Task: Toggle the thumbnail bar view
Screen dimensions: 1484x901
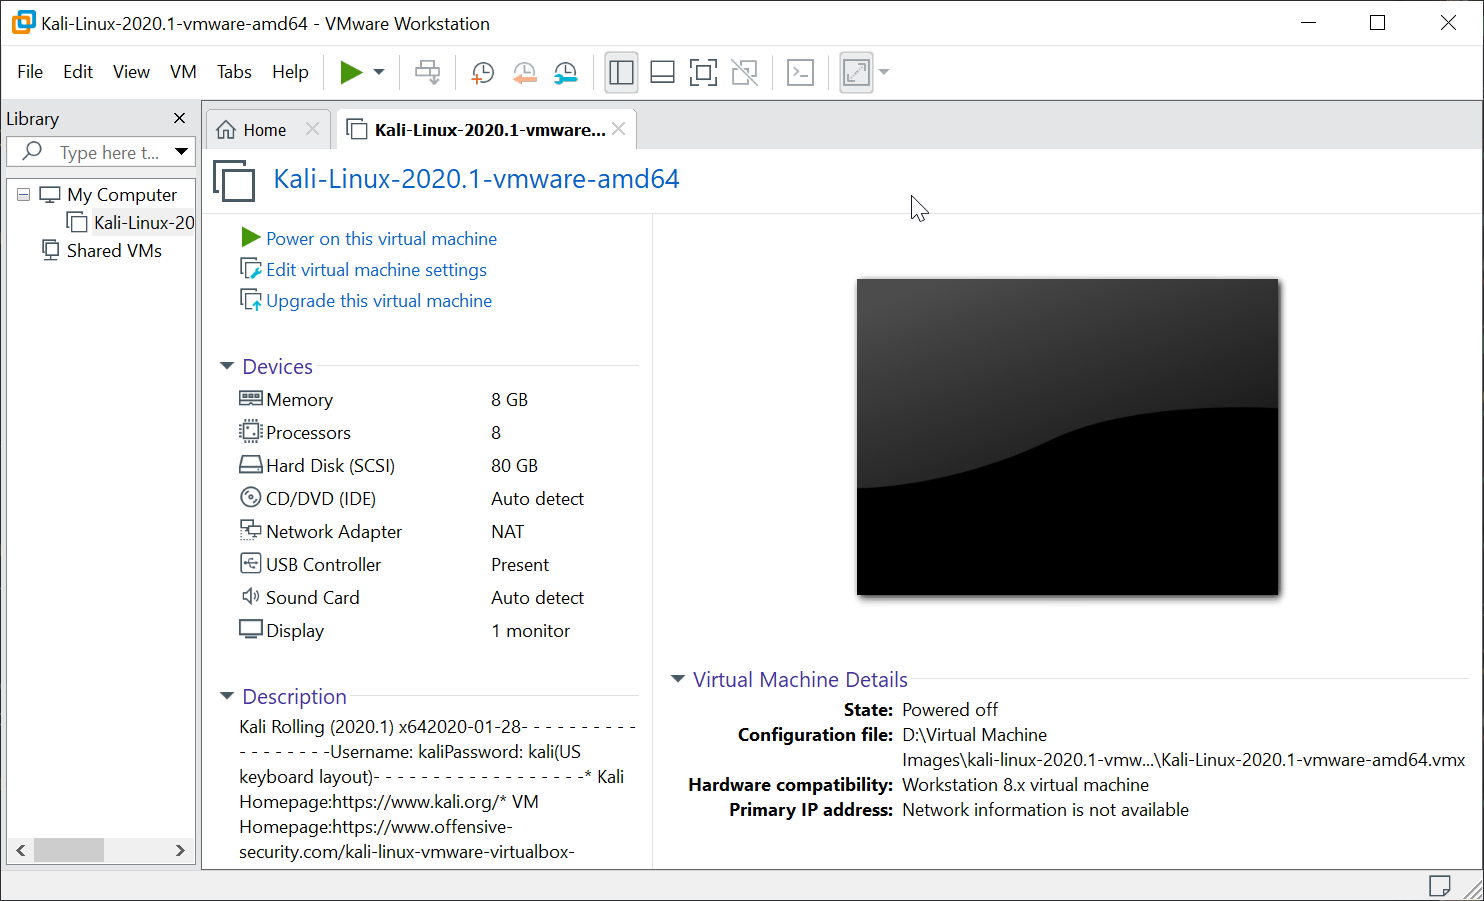Action: (x=662, y=72)
